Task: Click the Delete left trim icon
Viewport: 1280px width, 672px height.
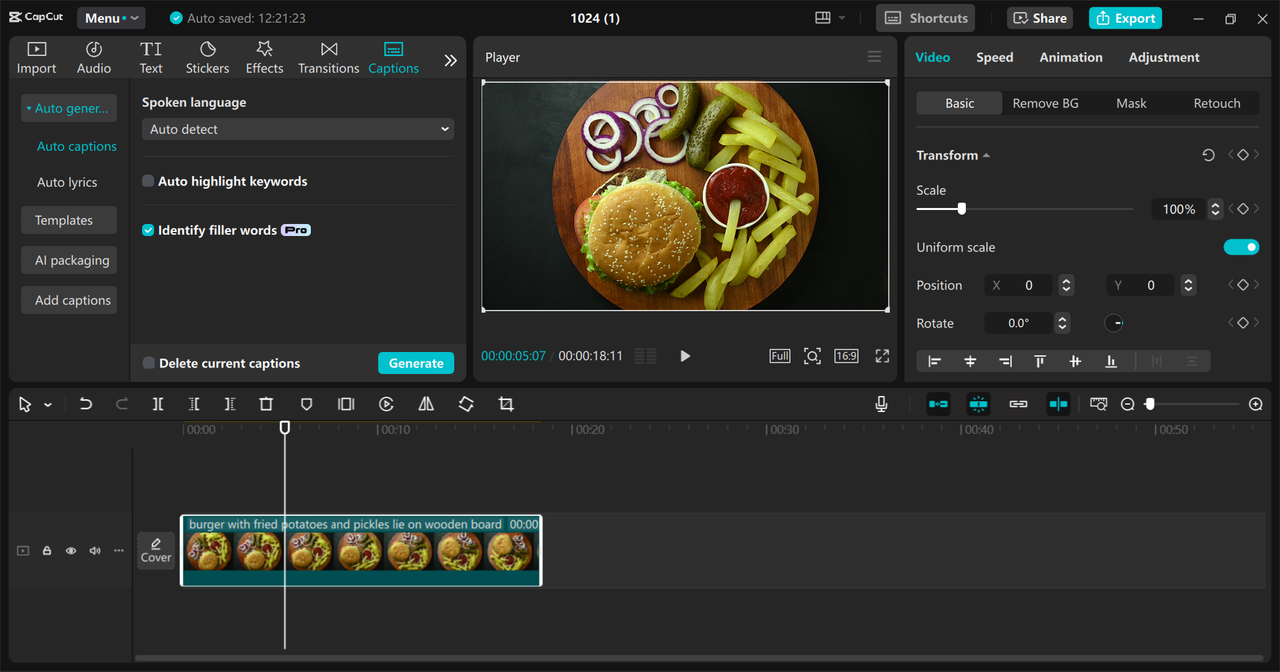Action: pyautogui.click(x=194, y=404)
